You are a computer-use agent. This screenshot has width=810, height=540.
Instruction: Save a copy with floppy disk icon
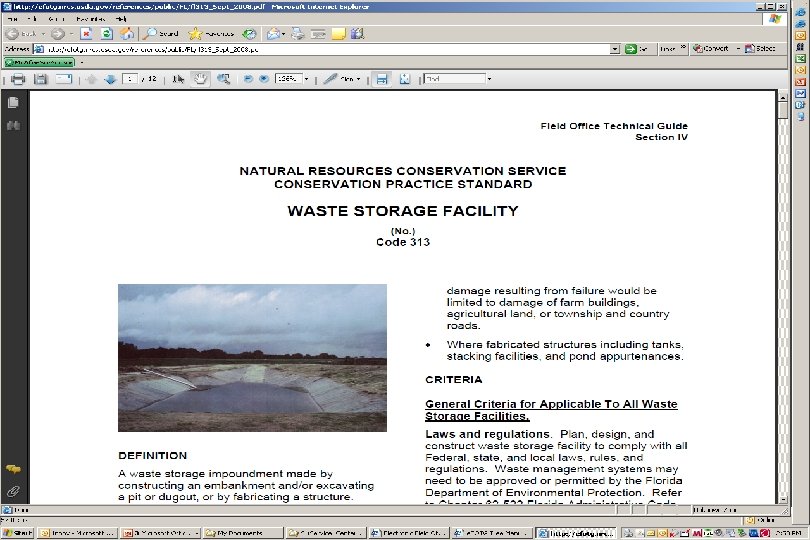click(x=40, y=79)
